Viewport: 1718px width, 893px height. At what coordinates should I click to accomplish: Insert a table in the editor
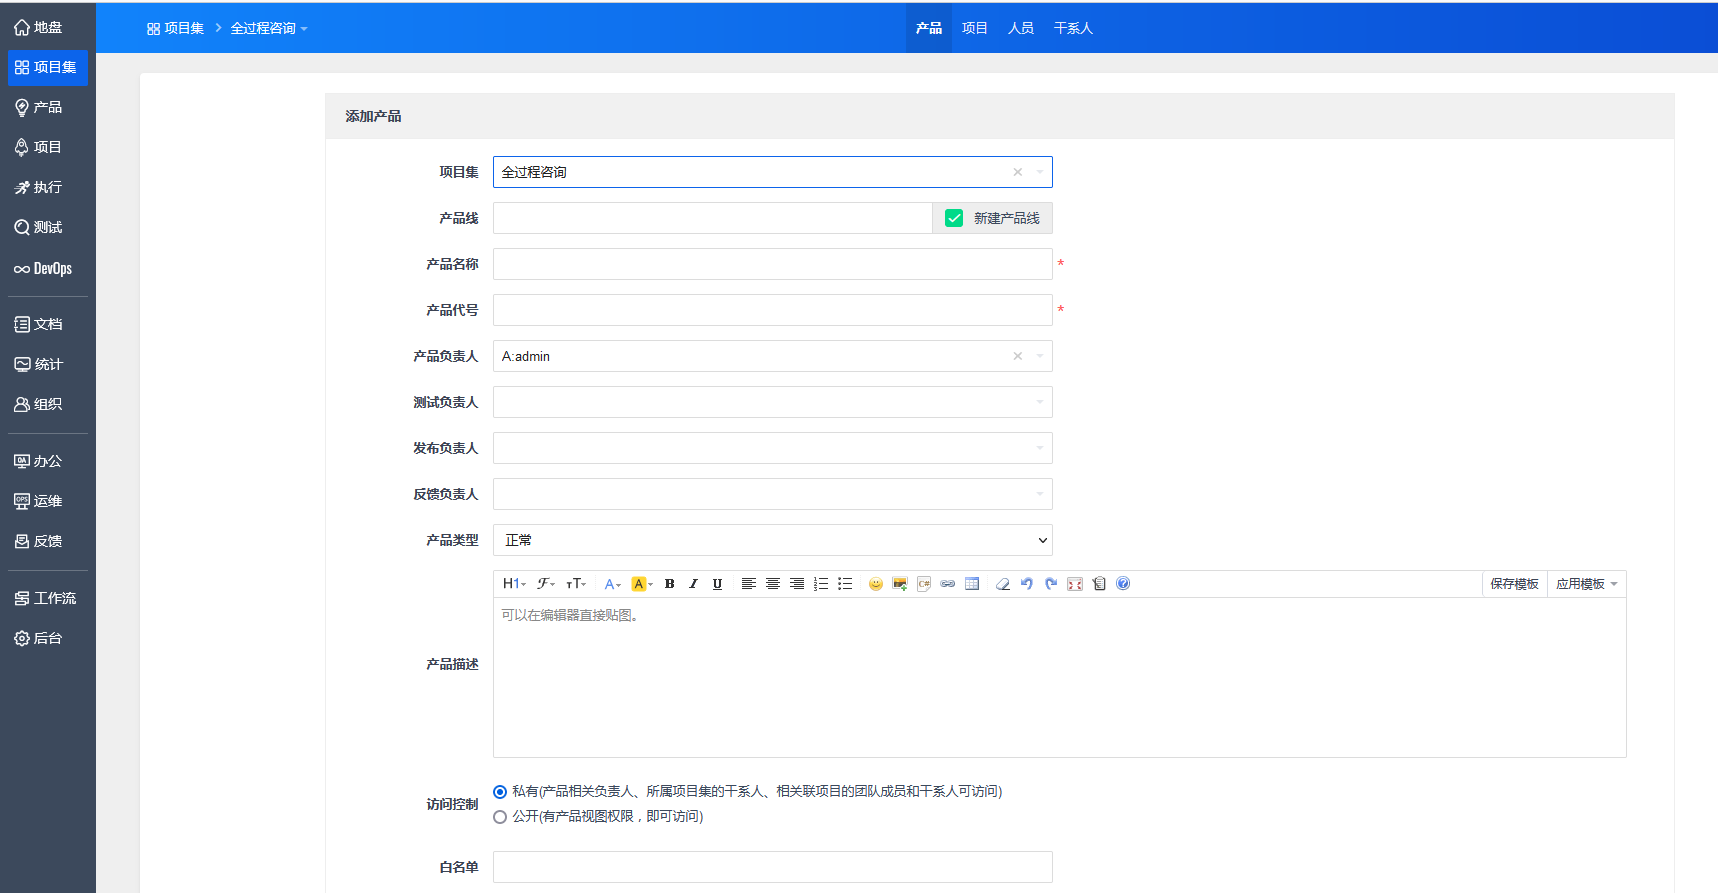[972, 584]
